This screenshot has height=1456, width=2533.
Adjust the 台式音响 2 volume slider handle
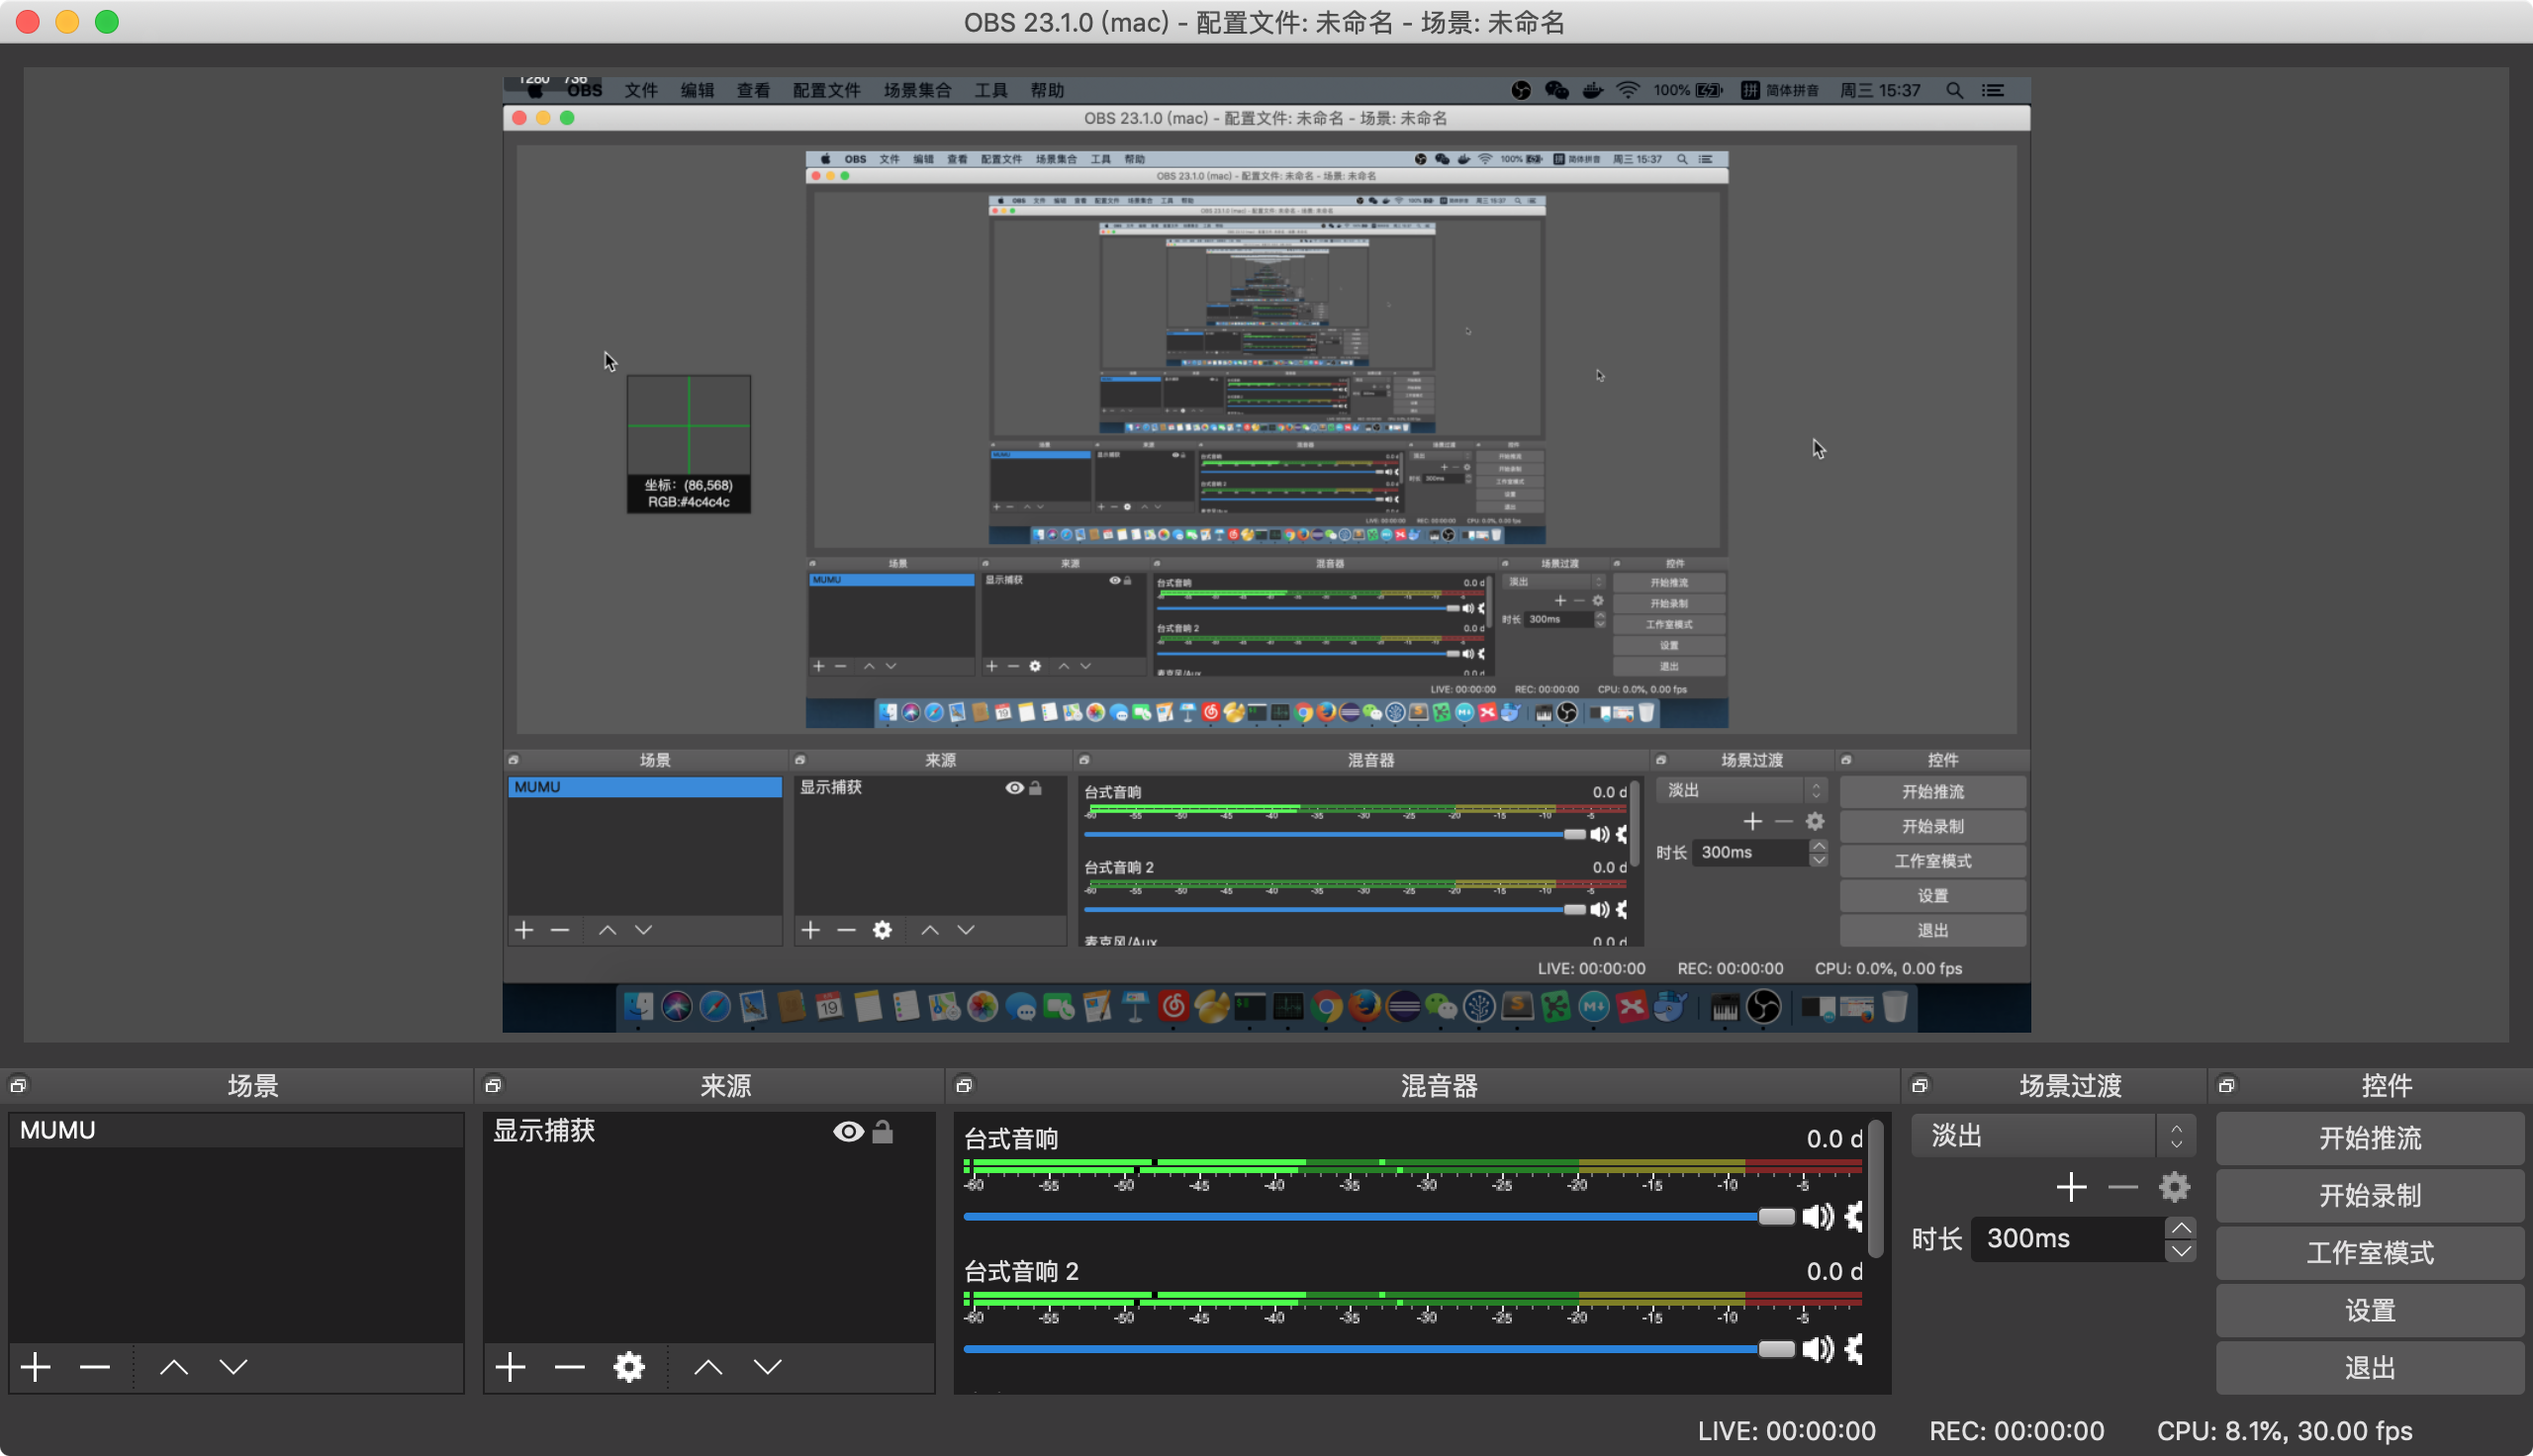(x=1776, y=1349)
